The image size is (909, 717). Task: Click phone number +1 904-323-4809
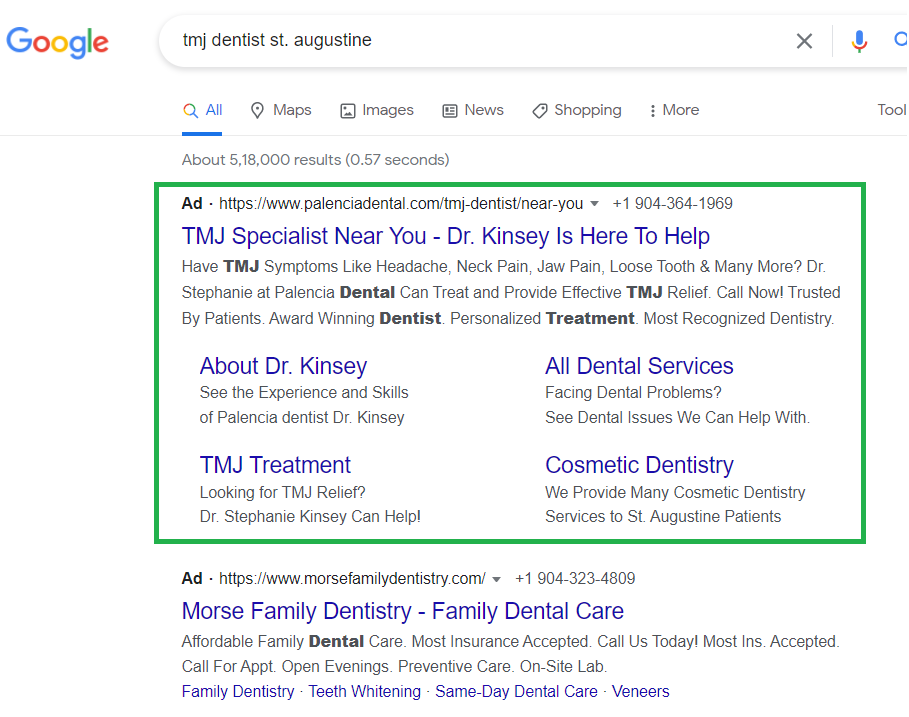575,579
